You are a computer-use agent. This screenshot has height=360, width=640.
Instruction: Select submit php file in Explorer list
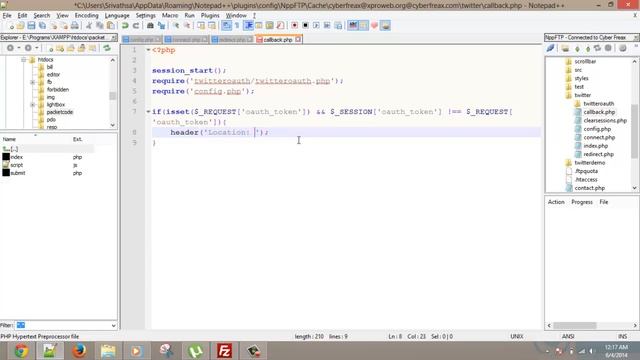(18, 173)
